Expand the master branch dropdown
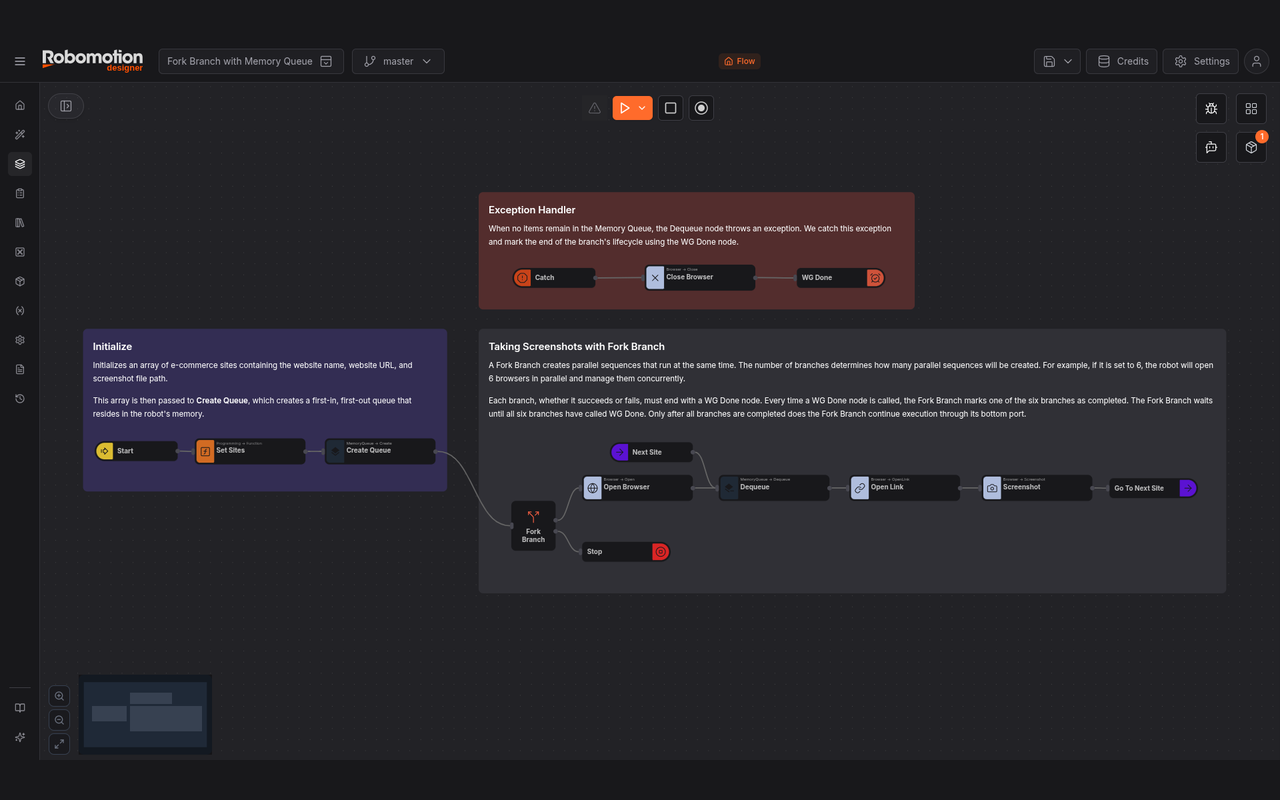 pyautogui.click(x=398, y=61)
